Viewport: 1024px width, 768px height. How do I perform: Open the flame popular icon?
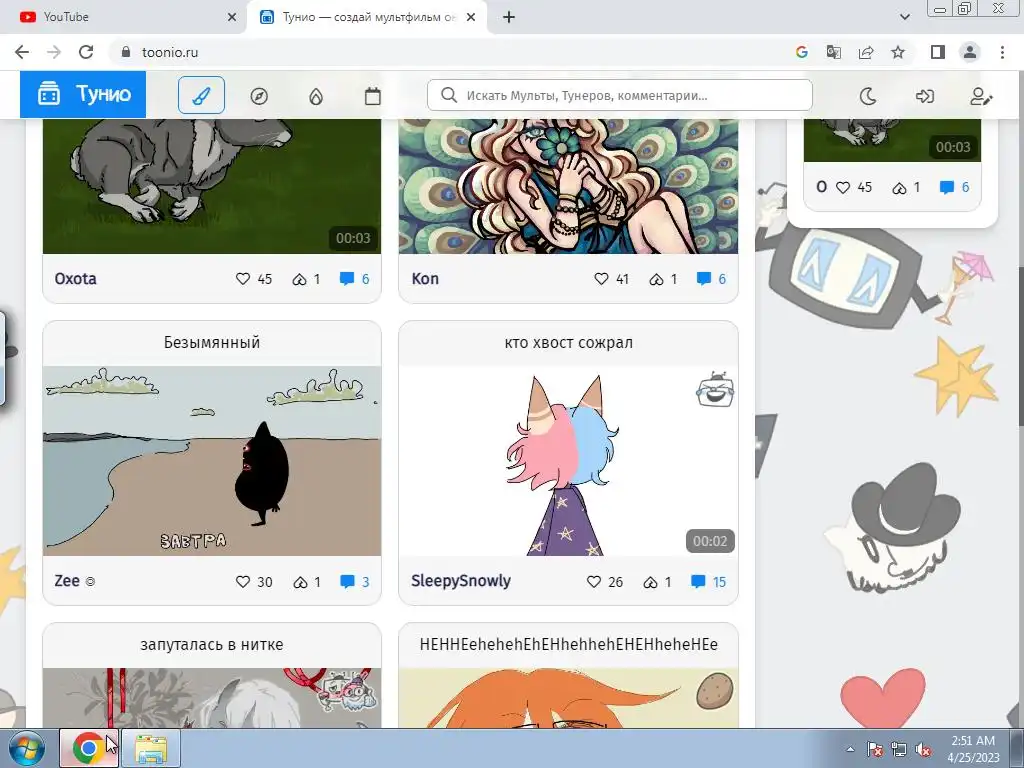tap(316, 97)
